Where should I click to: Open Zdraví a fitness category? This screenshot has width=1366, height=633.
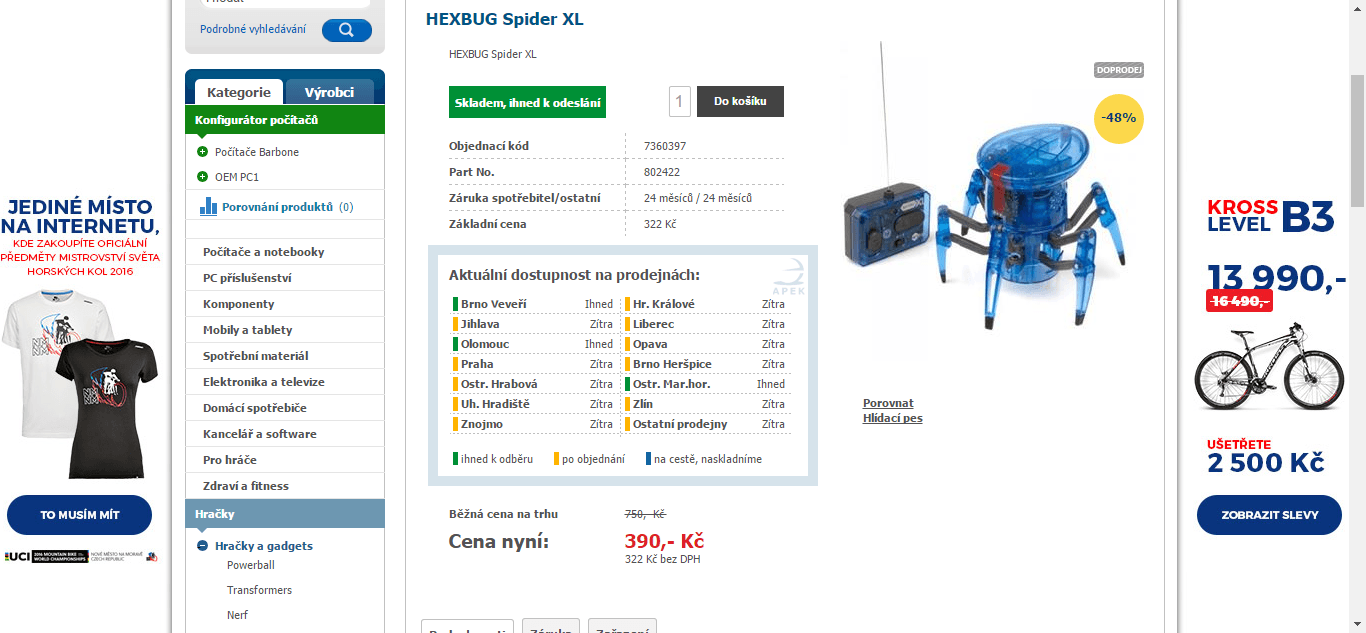click(x=285, y=486)
